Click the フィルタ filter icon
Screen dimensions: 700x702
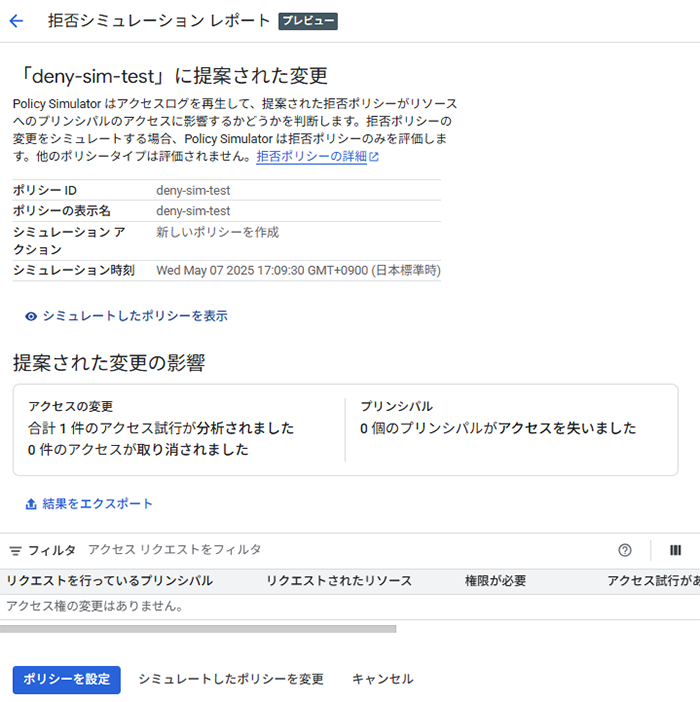[15, 550]
